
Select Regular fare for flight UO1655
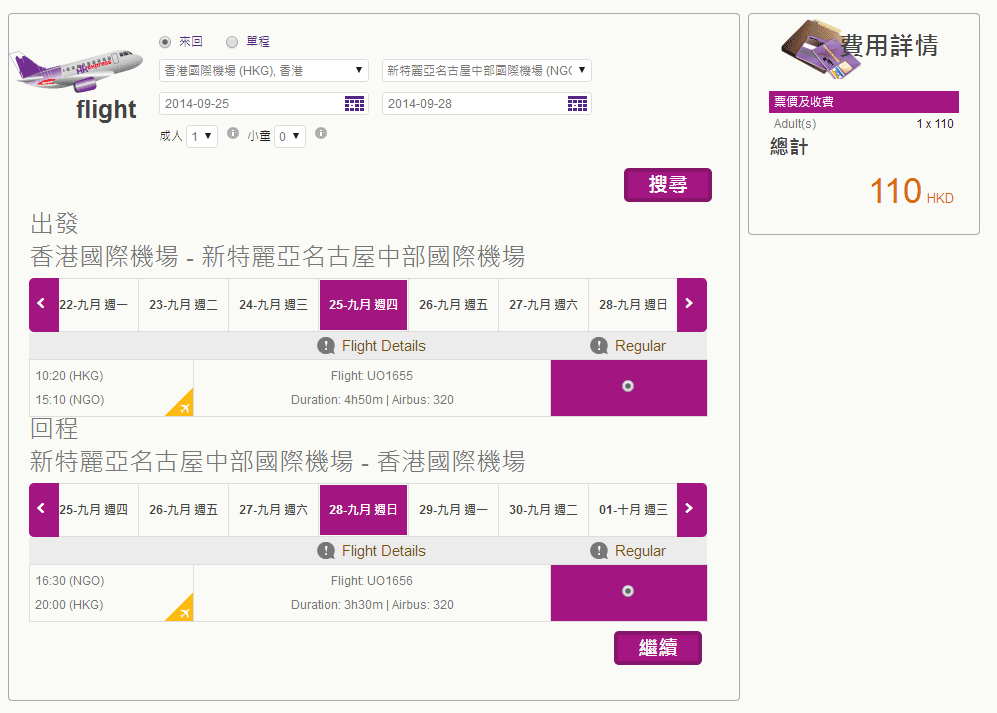[x=628, y=387]
